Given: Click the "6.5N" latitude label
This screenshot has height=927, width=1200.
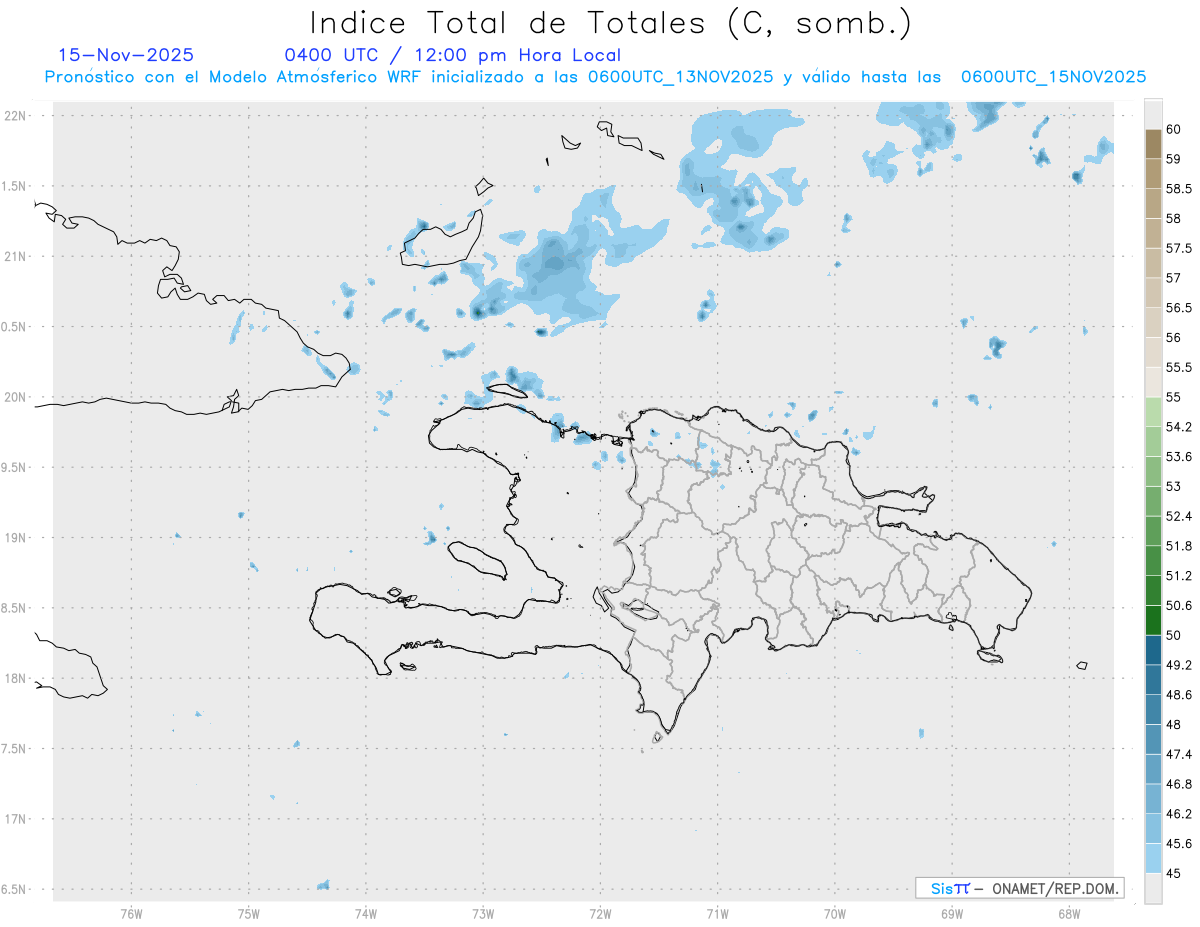Looking at the screenshot, I should (15, 889).
